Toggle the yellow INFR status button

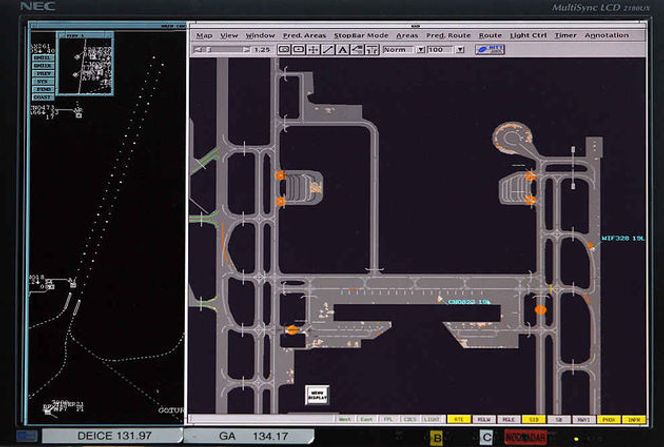click(x=634, y=419)
